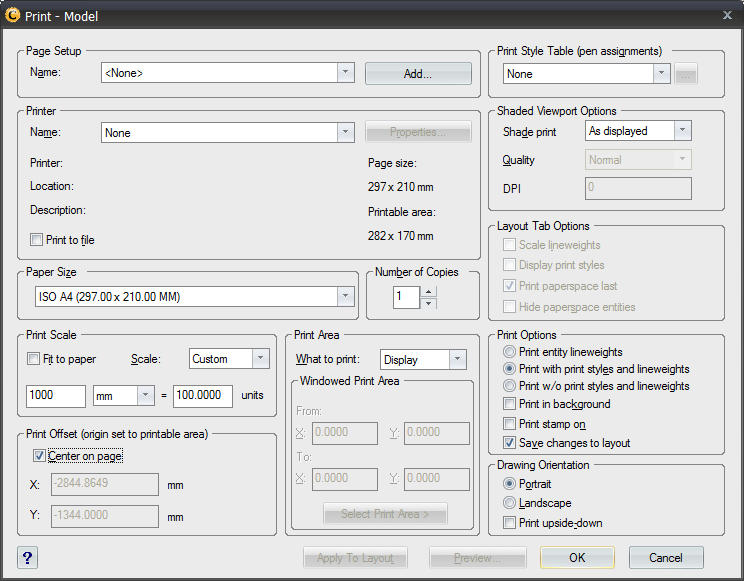Turn on Print stamp on option
The width and height of the screenshot is (744, 581).
(x=509, y=423)
